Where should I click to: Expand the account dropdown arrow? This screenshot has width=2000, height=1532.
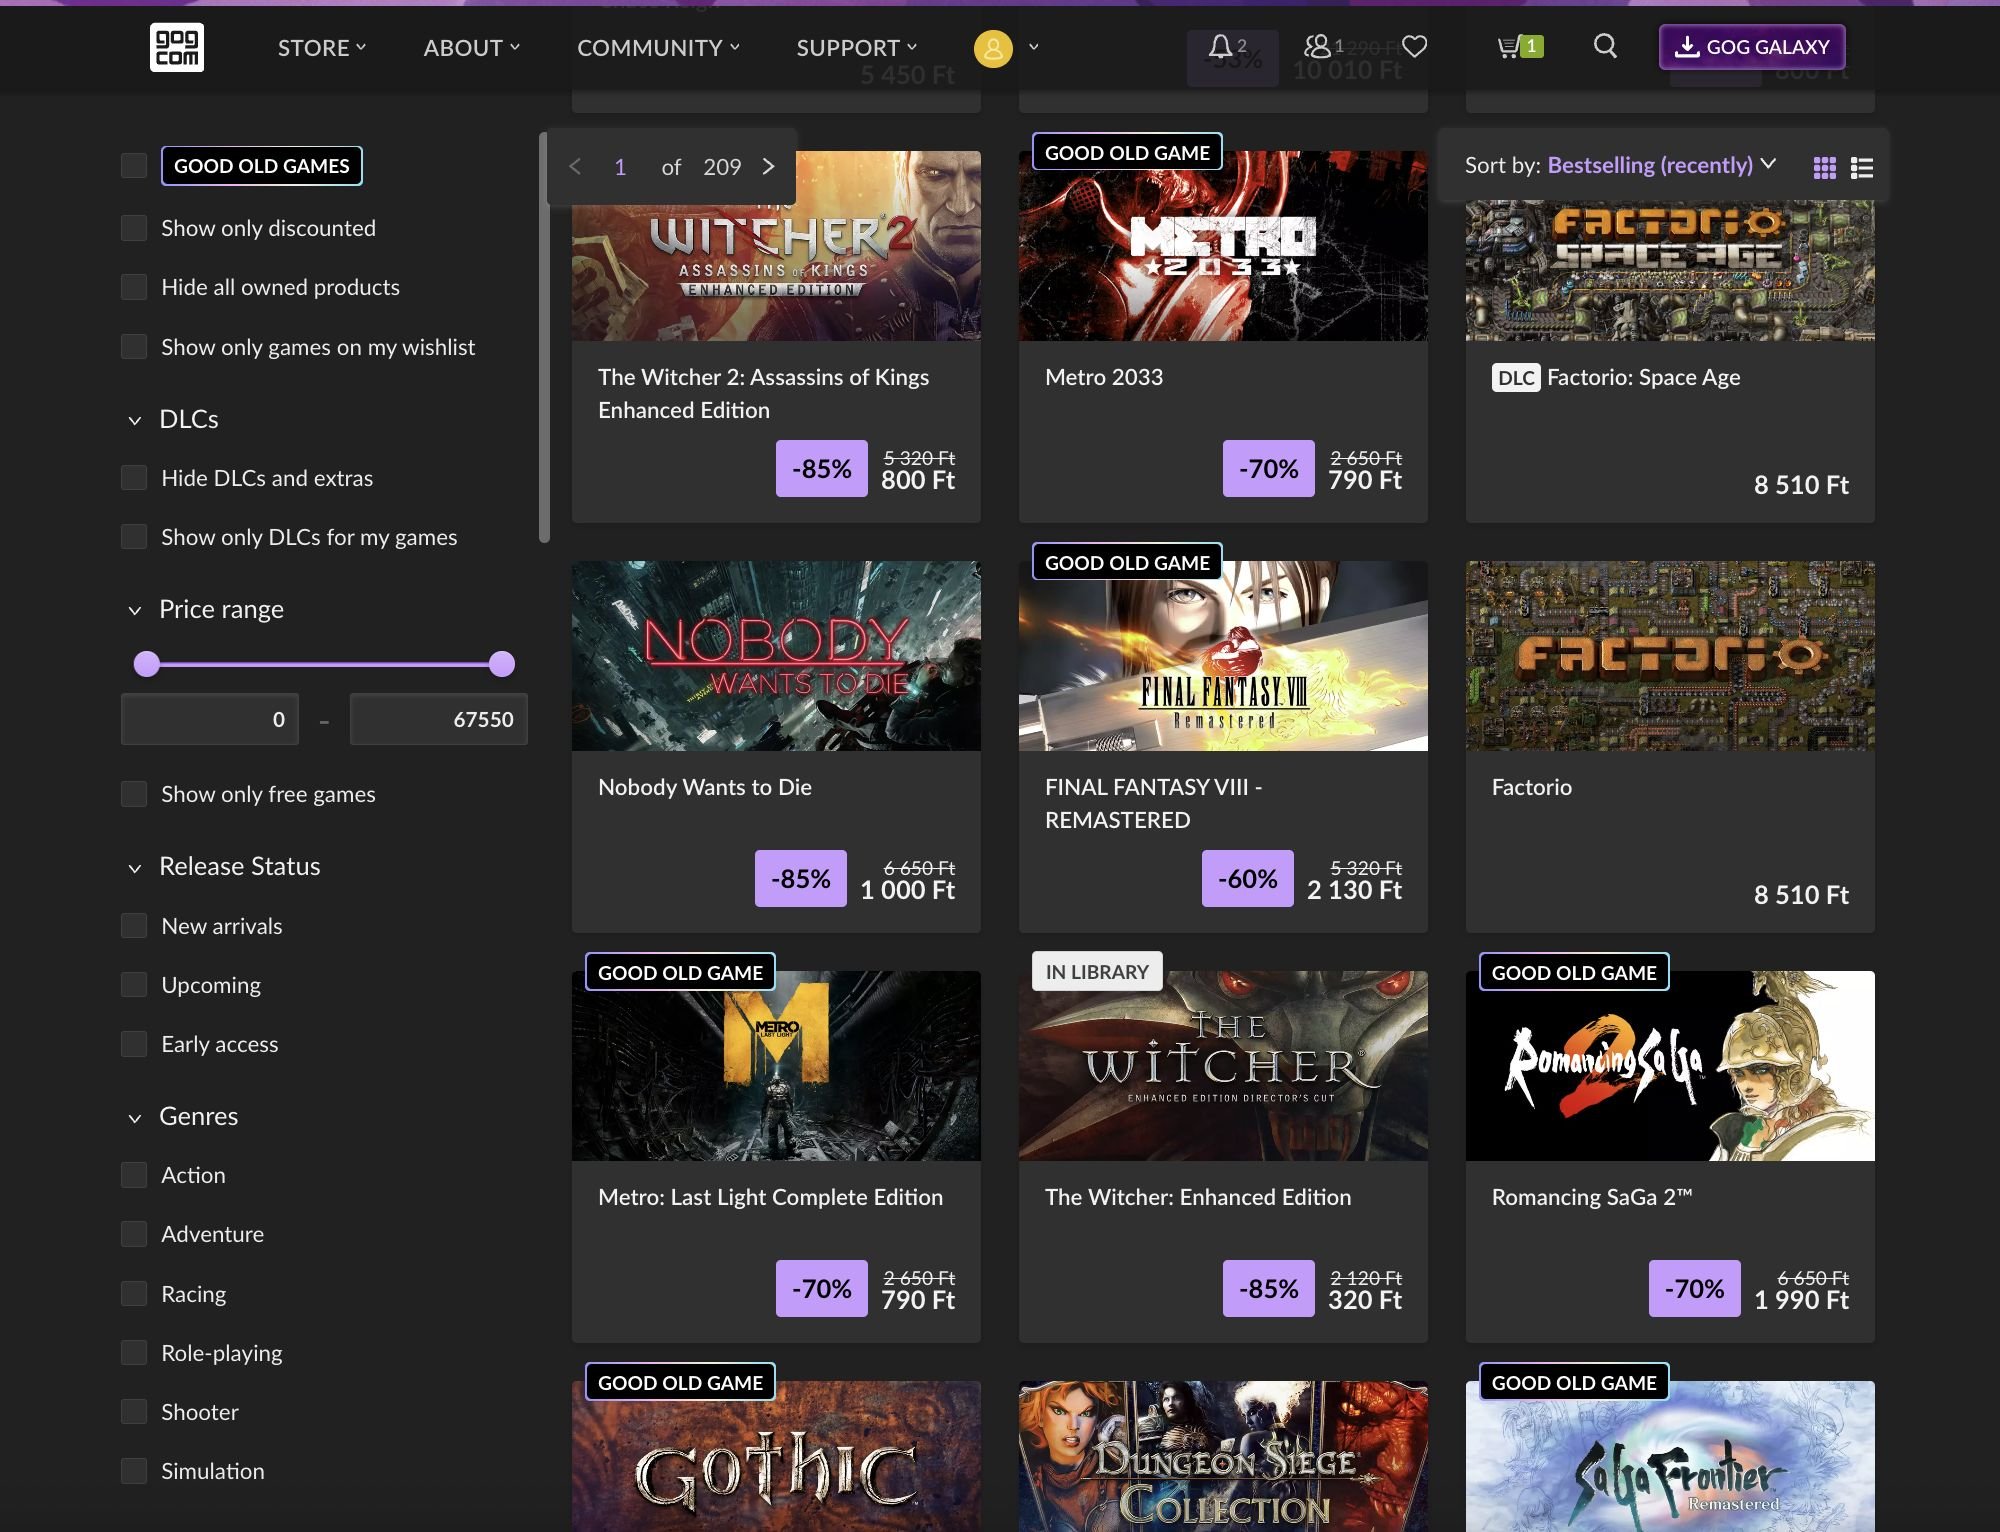coord(1034,47)
